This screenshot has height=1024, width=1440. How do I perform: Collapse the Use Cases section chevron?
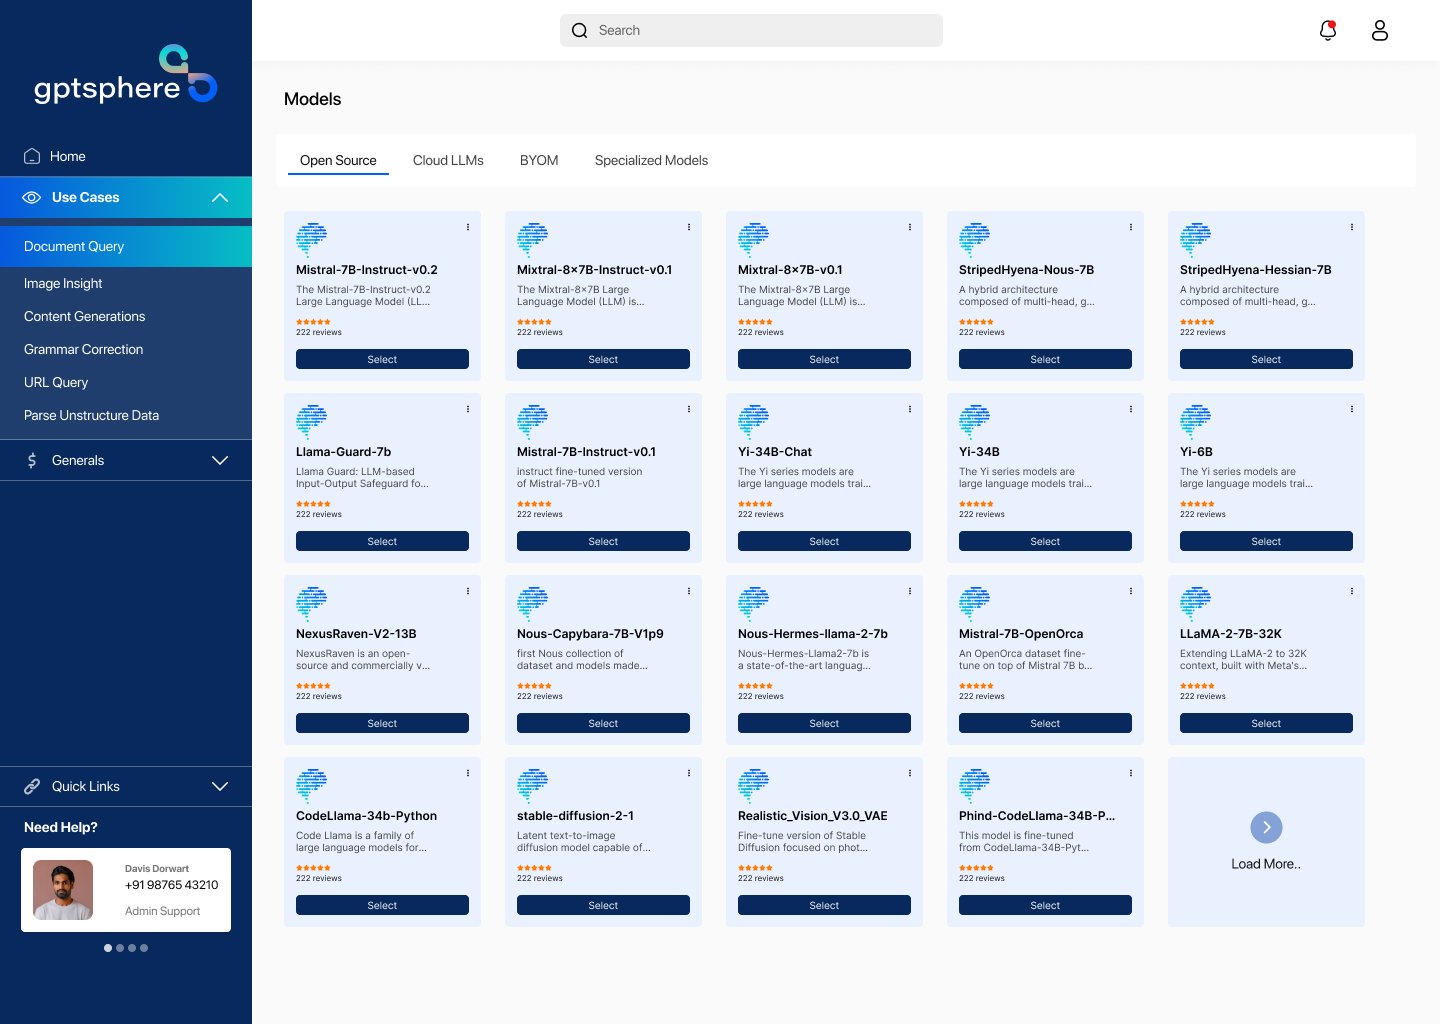click(x=220, y=198)
